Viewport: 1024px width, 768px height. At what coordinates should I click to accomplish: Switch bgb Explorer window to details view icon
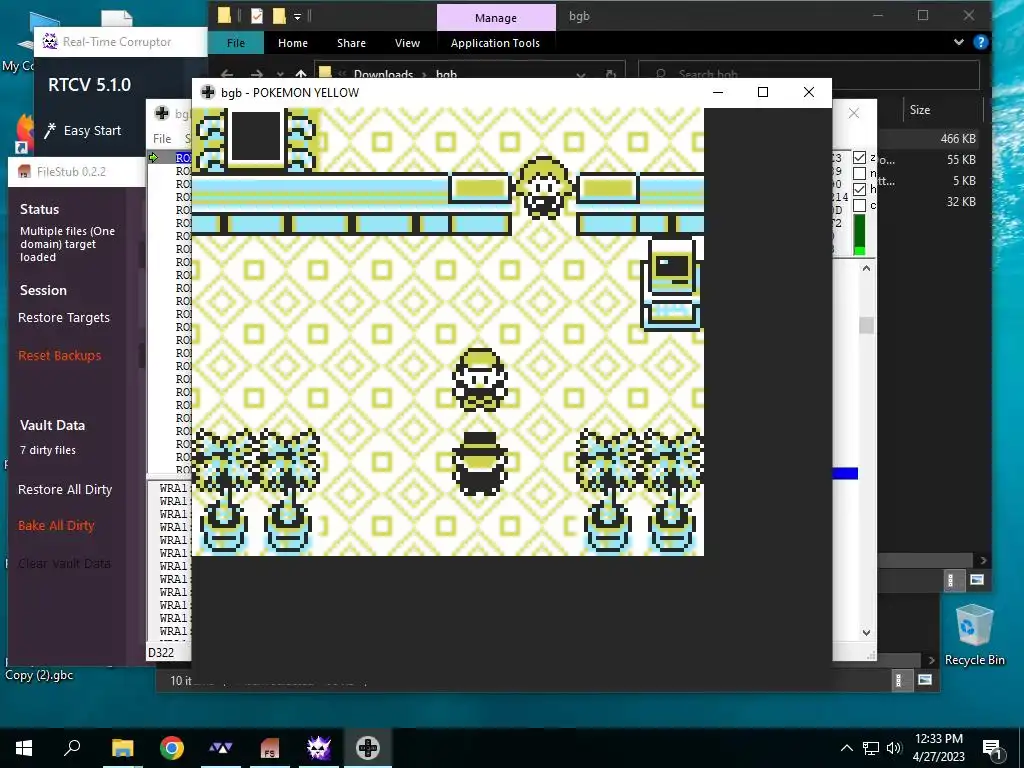[x=952, y=580]
